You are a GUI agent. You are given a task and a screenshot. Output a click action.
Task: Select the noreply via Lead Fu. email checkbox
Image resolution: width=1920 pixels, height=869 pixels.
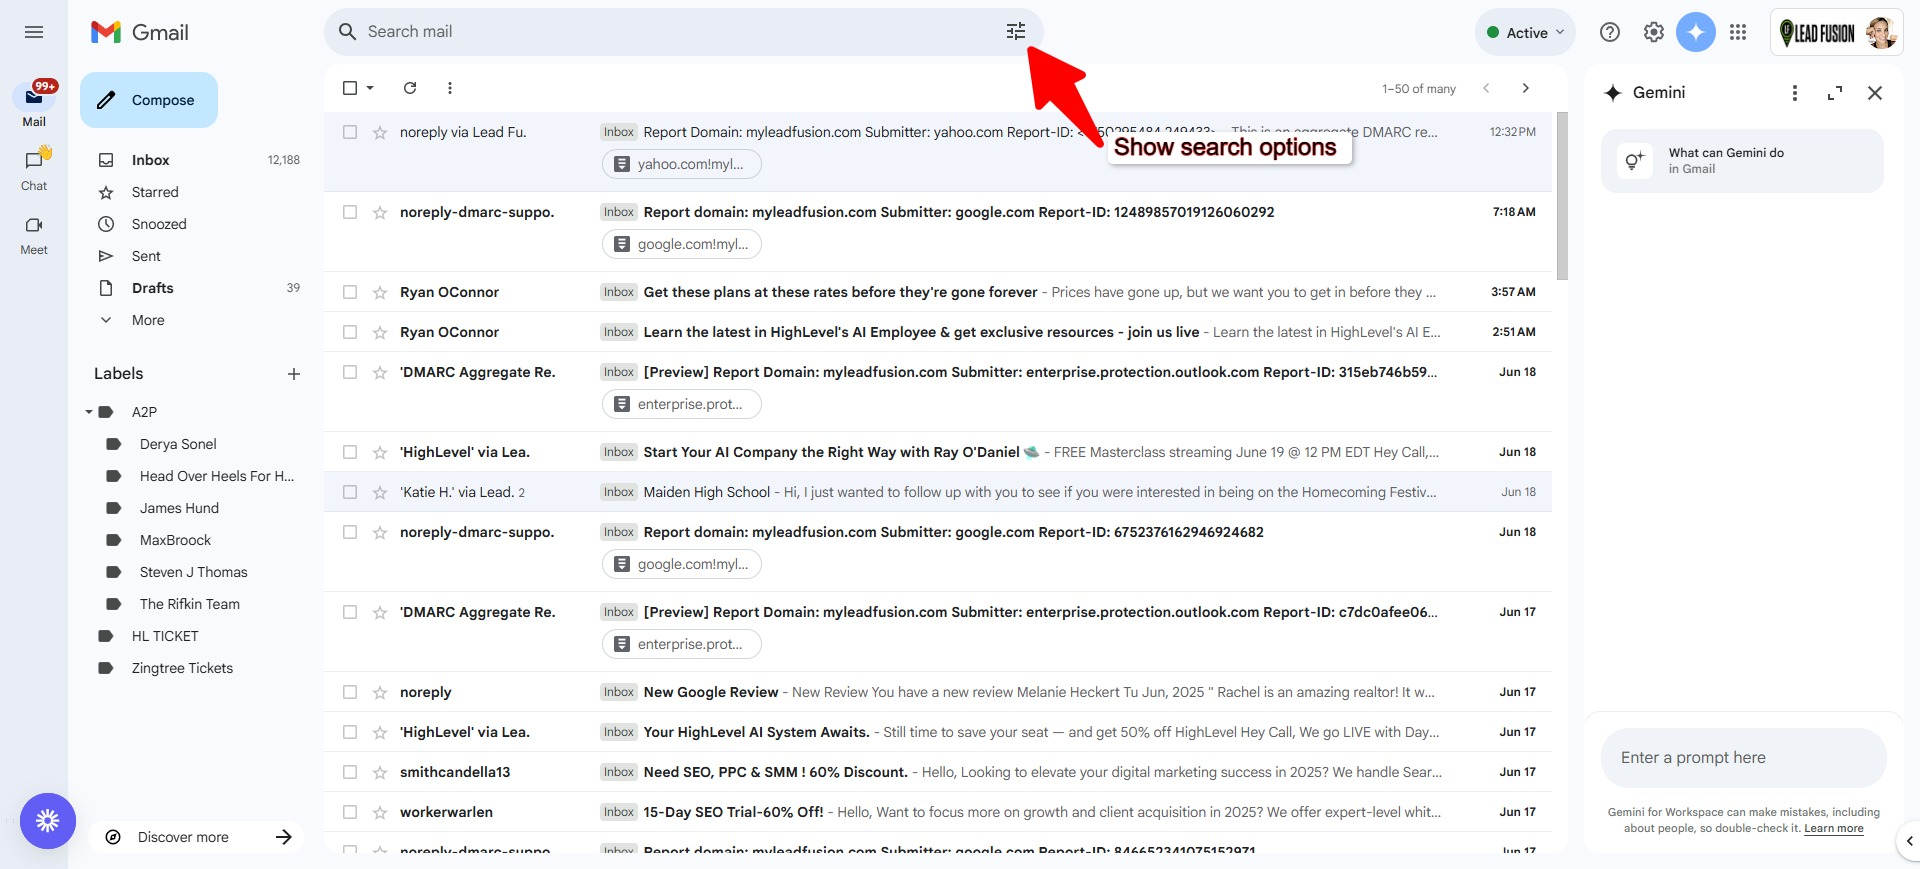pyautogui.click(x=350, y=132)
